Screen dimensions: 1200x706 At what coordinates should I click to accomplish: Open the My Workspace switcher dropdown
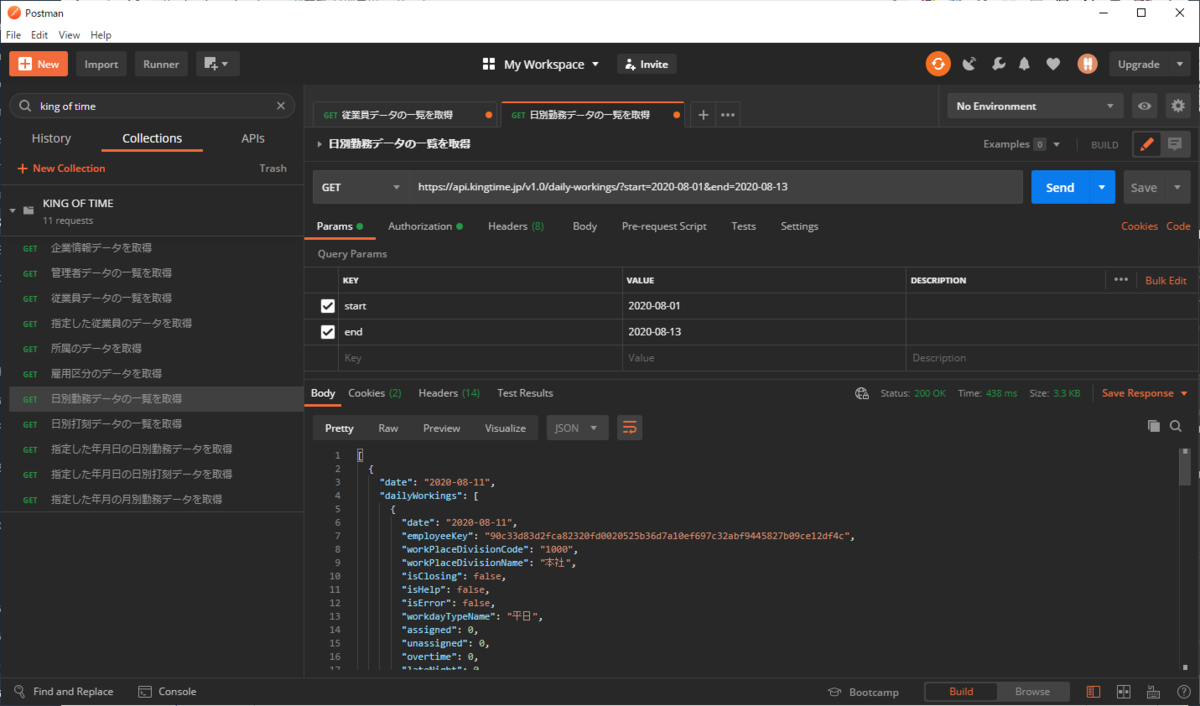[541, 64]
